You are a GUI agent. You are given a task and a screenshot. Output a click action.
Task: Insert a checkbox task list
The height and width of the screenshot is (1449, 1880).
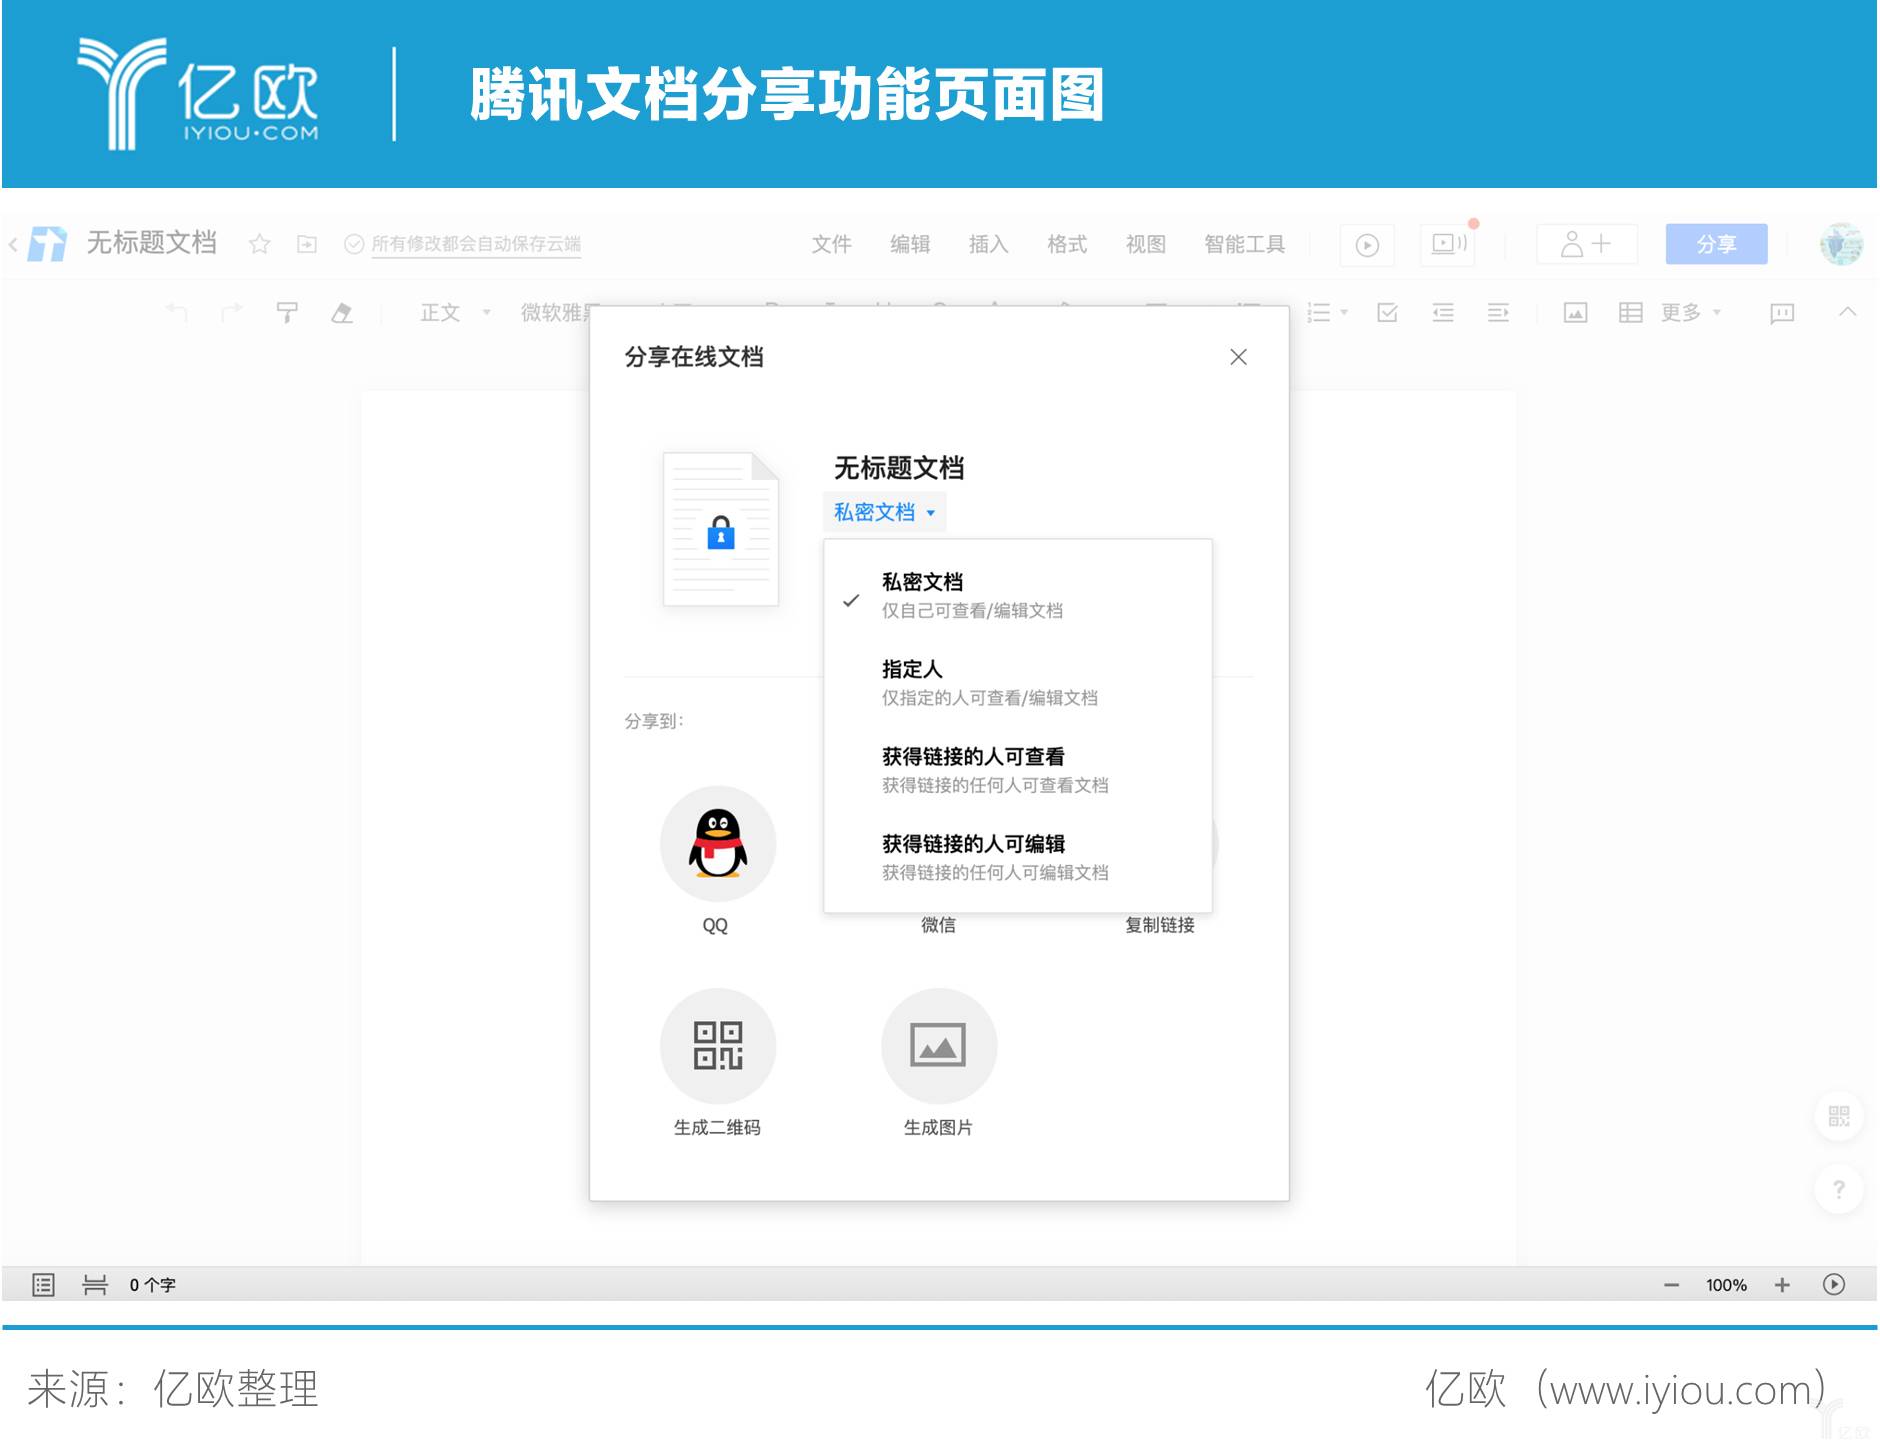pyautogui.click(x=1387, y=313)
